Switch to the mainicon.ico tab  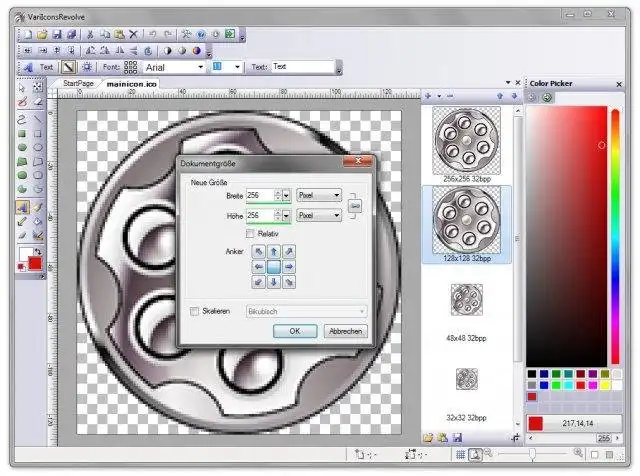click(131, 84)
